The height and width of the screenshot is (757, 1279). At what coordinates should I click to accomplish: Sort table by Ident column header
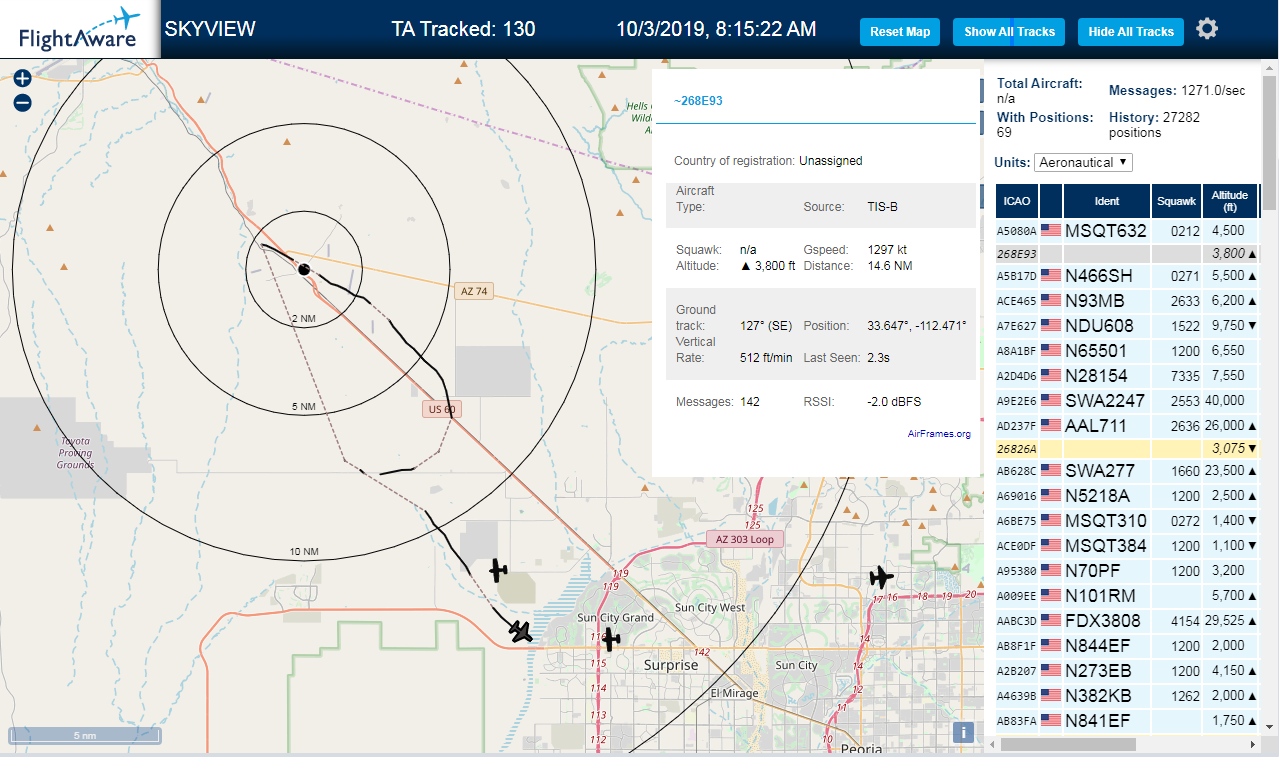tap(1107, 201)
